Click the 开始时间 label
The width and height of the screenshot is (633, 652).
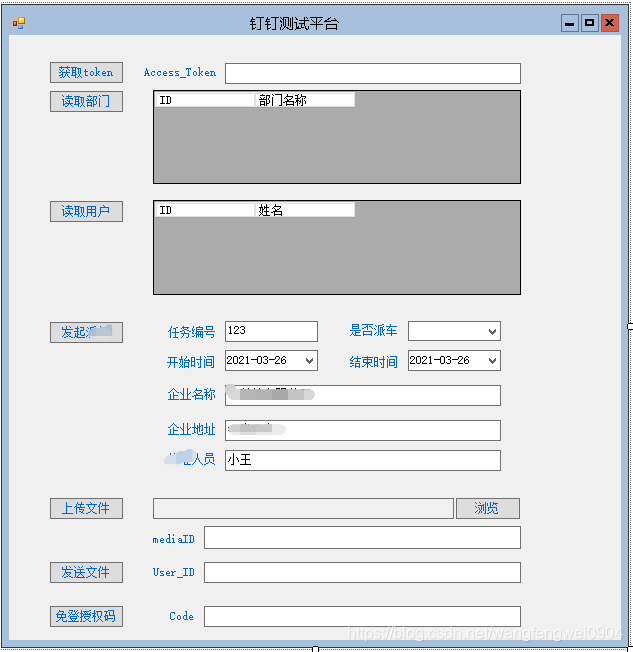pos(191,362)
